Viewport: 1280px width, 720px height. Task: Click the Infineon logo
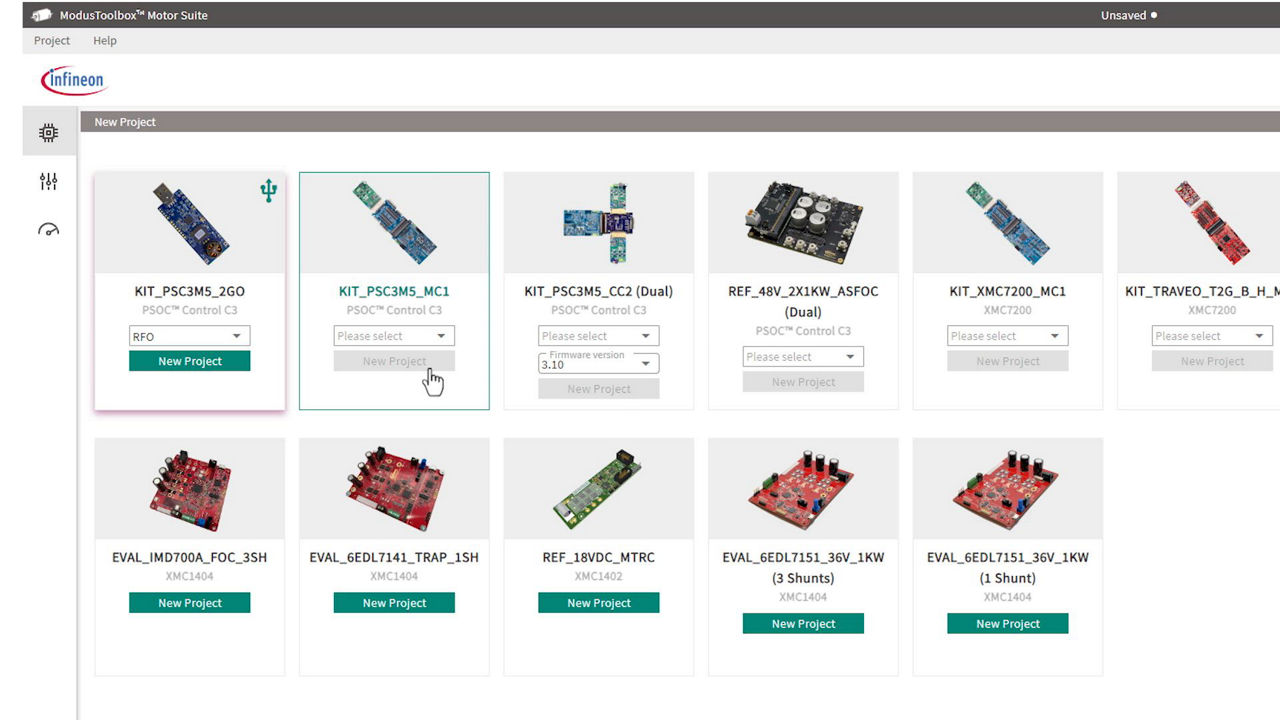[73, 80]
